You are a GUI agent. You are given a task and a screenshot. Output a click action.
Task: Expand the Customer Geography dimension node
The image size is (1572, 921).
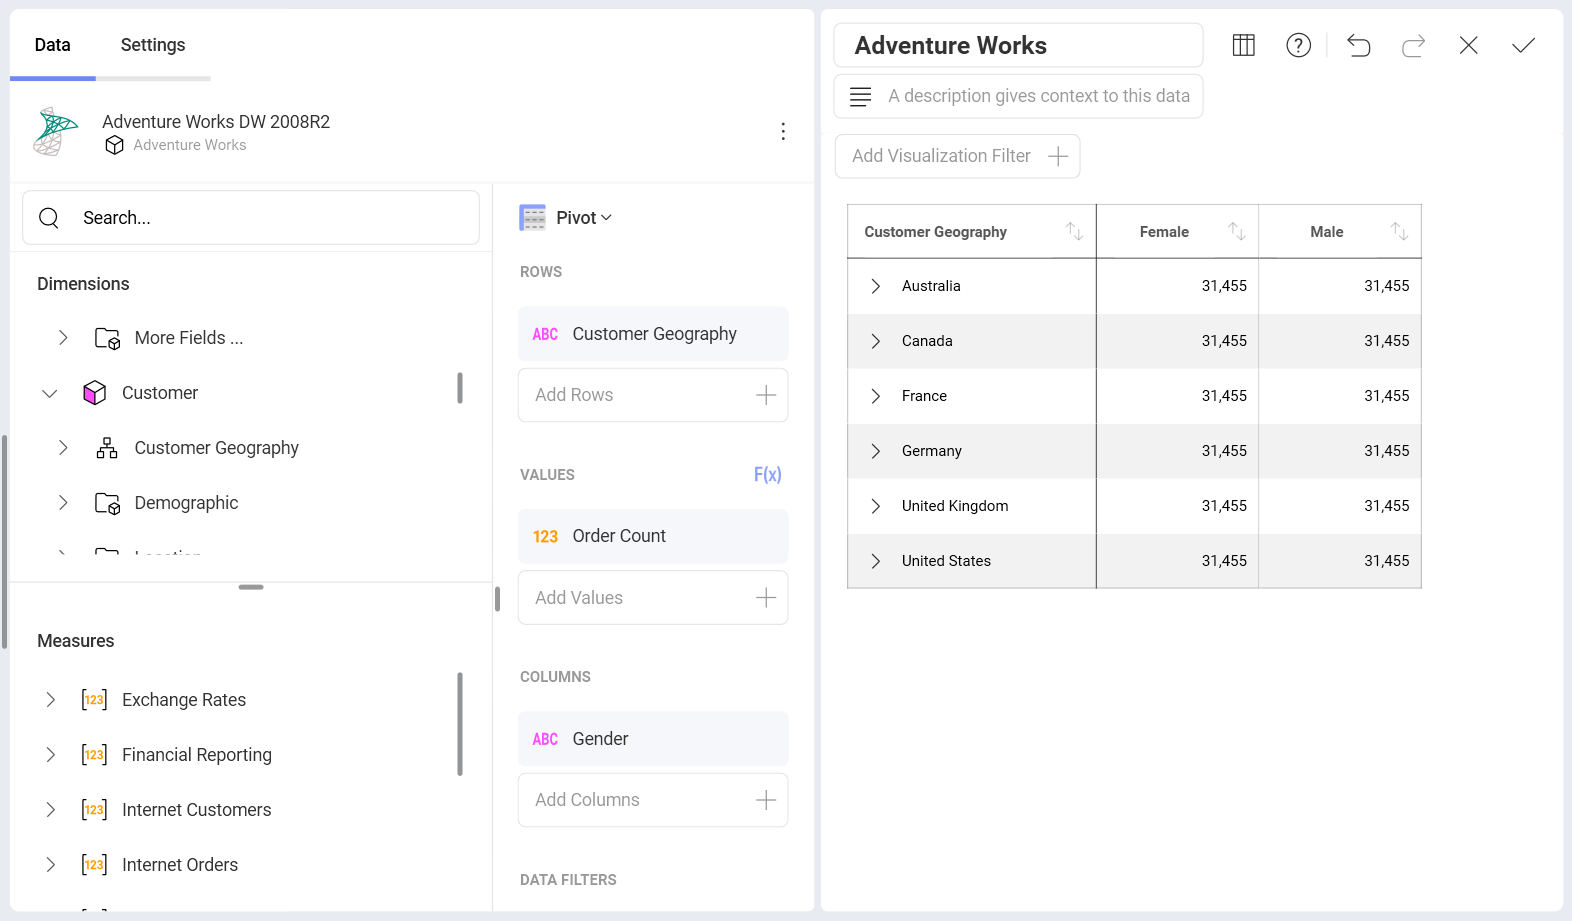click(63, 448)
